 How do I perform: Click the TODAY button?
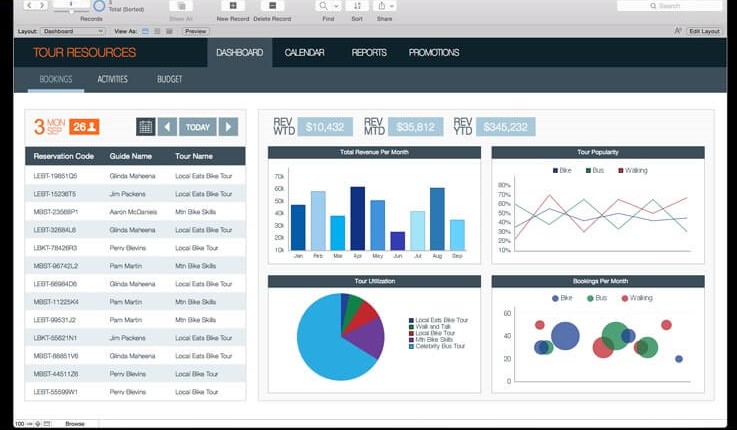198,127
